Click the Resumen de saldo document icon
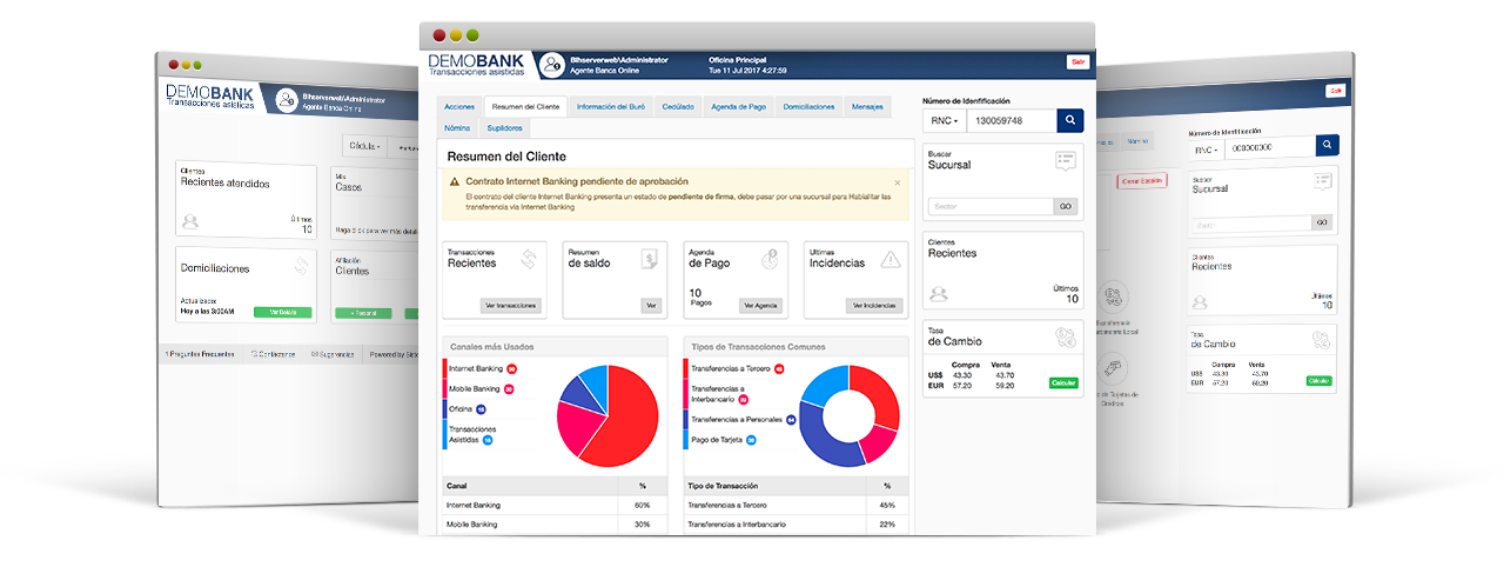Screen dimensions: 1504x577 [650, 259]
